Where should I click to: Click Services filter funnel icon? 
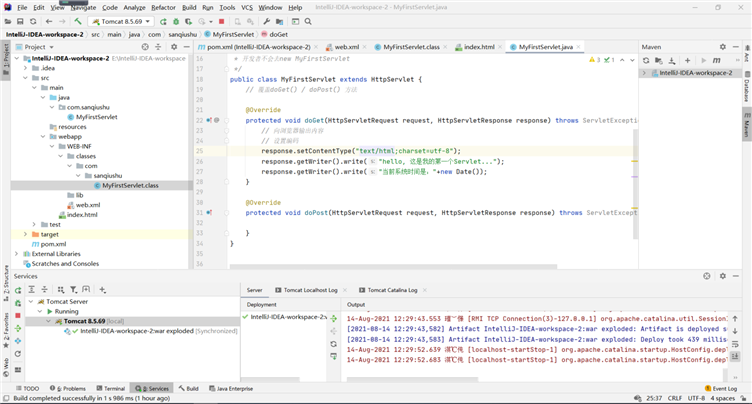(73, 290)
